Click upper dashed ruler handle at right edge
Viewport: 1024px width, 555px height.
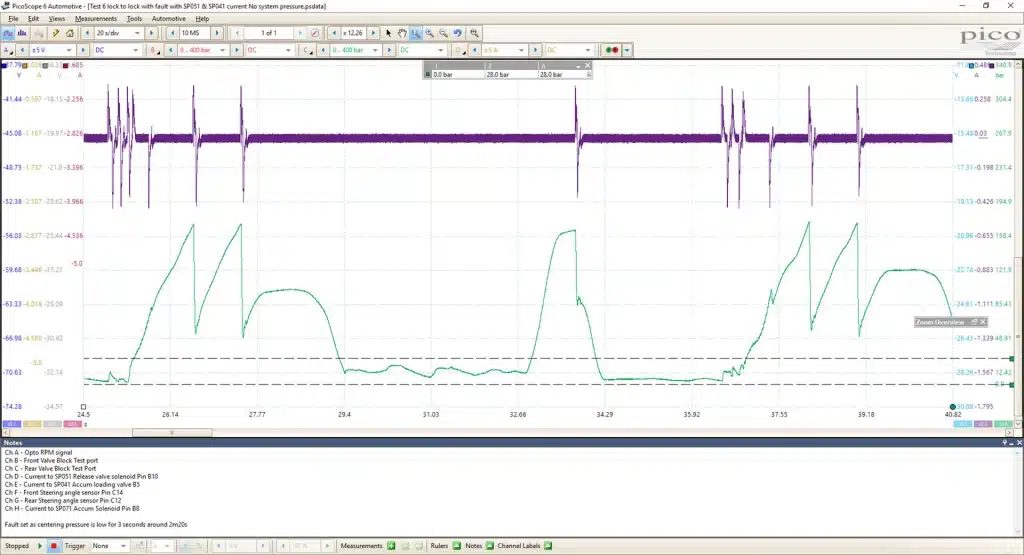pos(1012,358)
